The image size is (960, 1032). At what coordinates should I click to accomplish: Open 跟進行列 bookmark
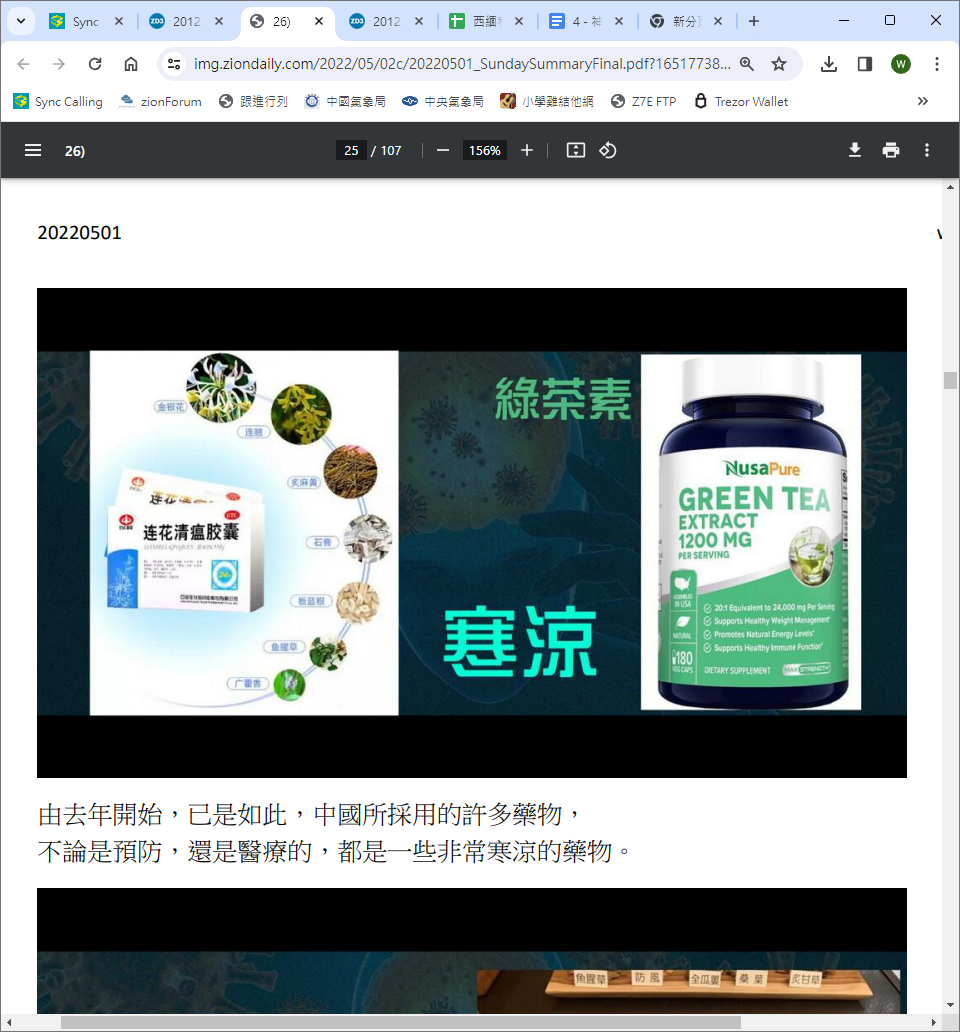pos(253,101)
